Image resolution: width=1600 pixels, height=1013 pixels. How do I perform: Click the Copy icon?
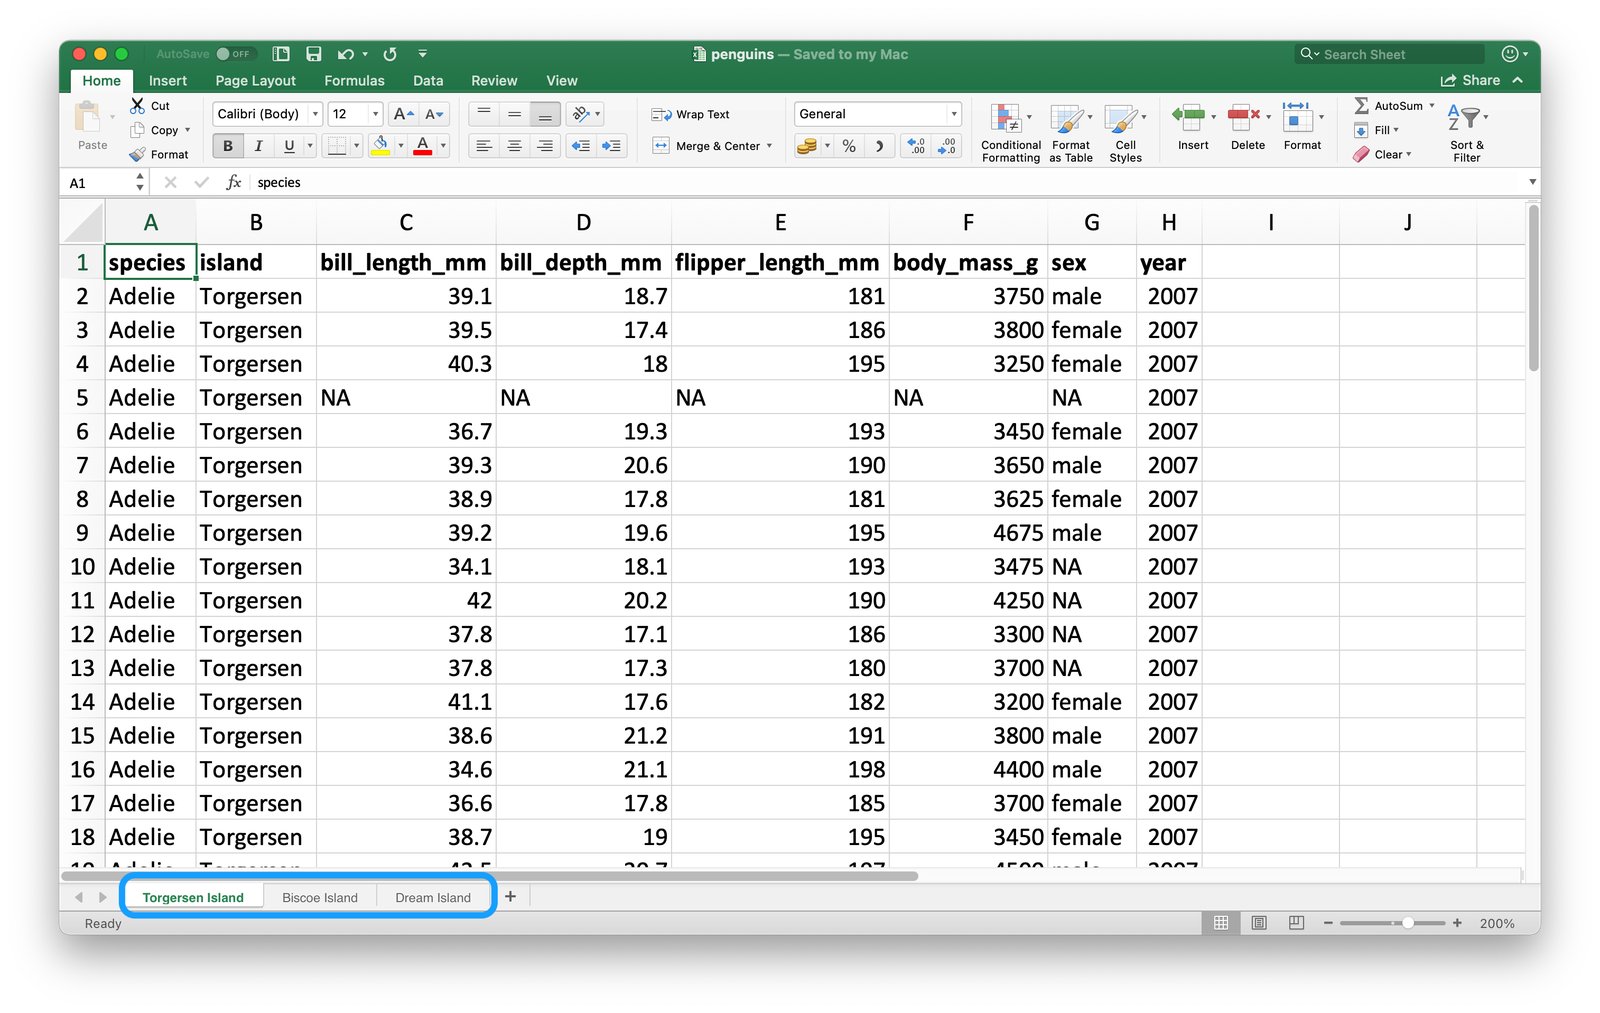138,130
